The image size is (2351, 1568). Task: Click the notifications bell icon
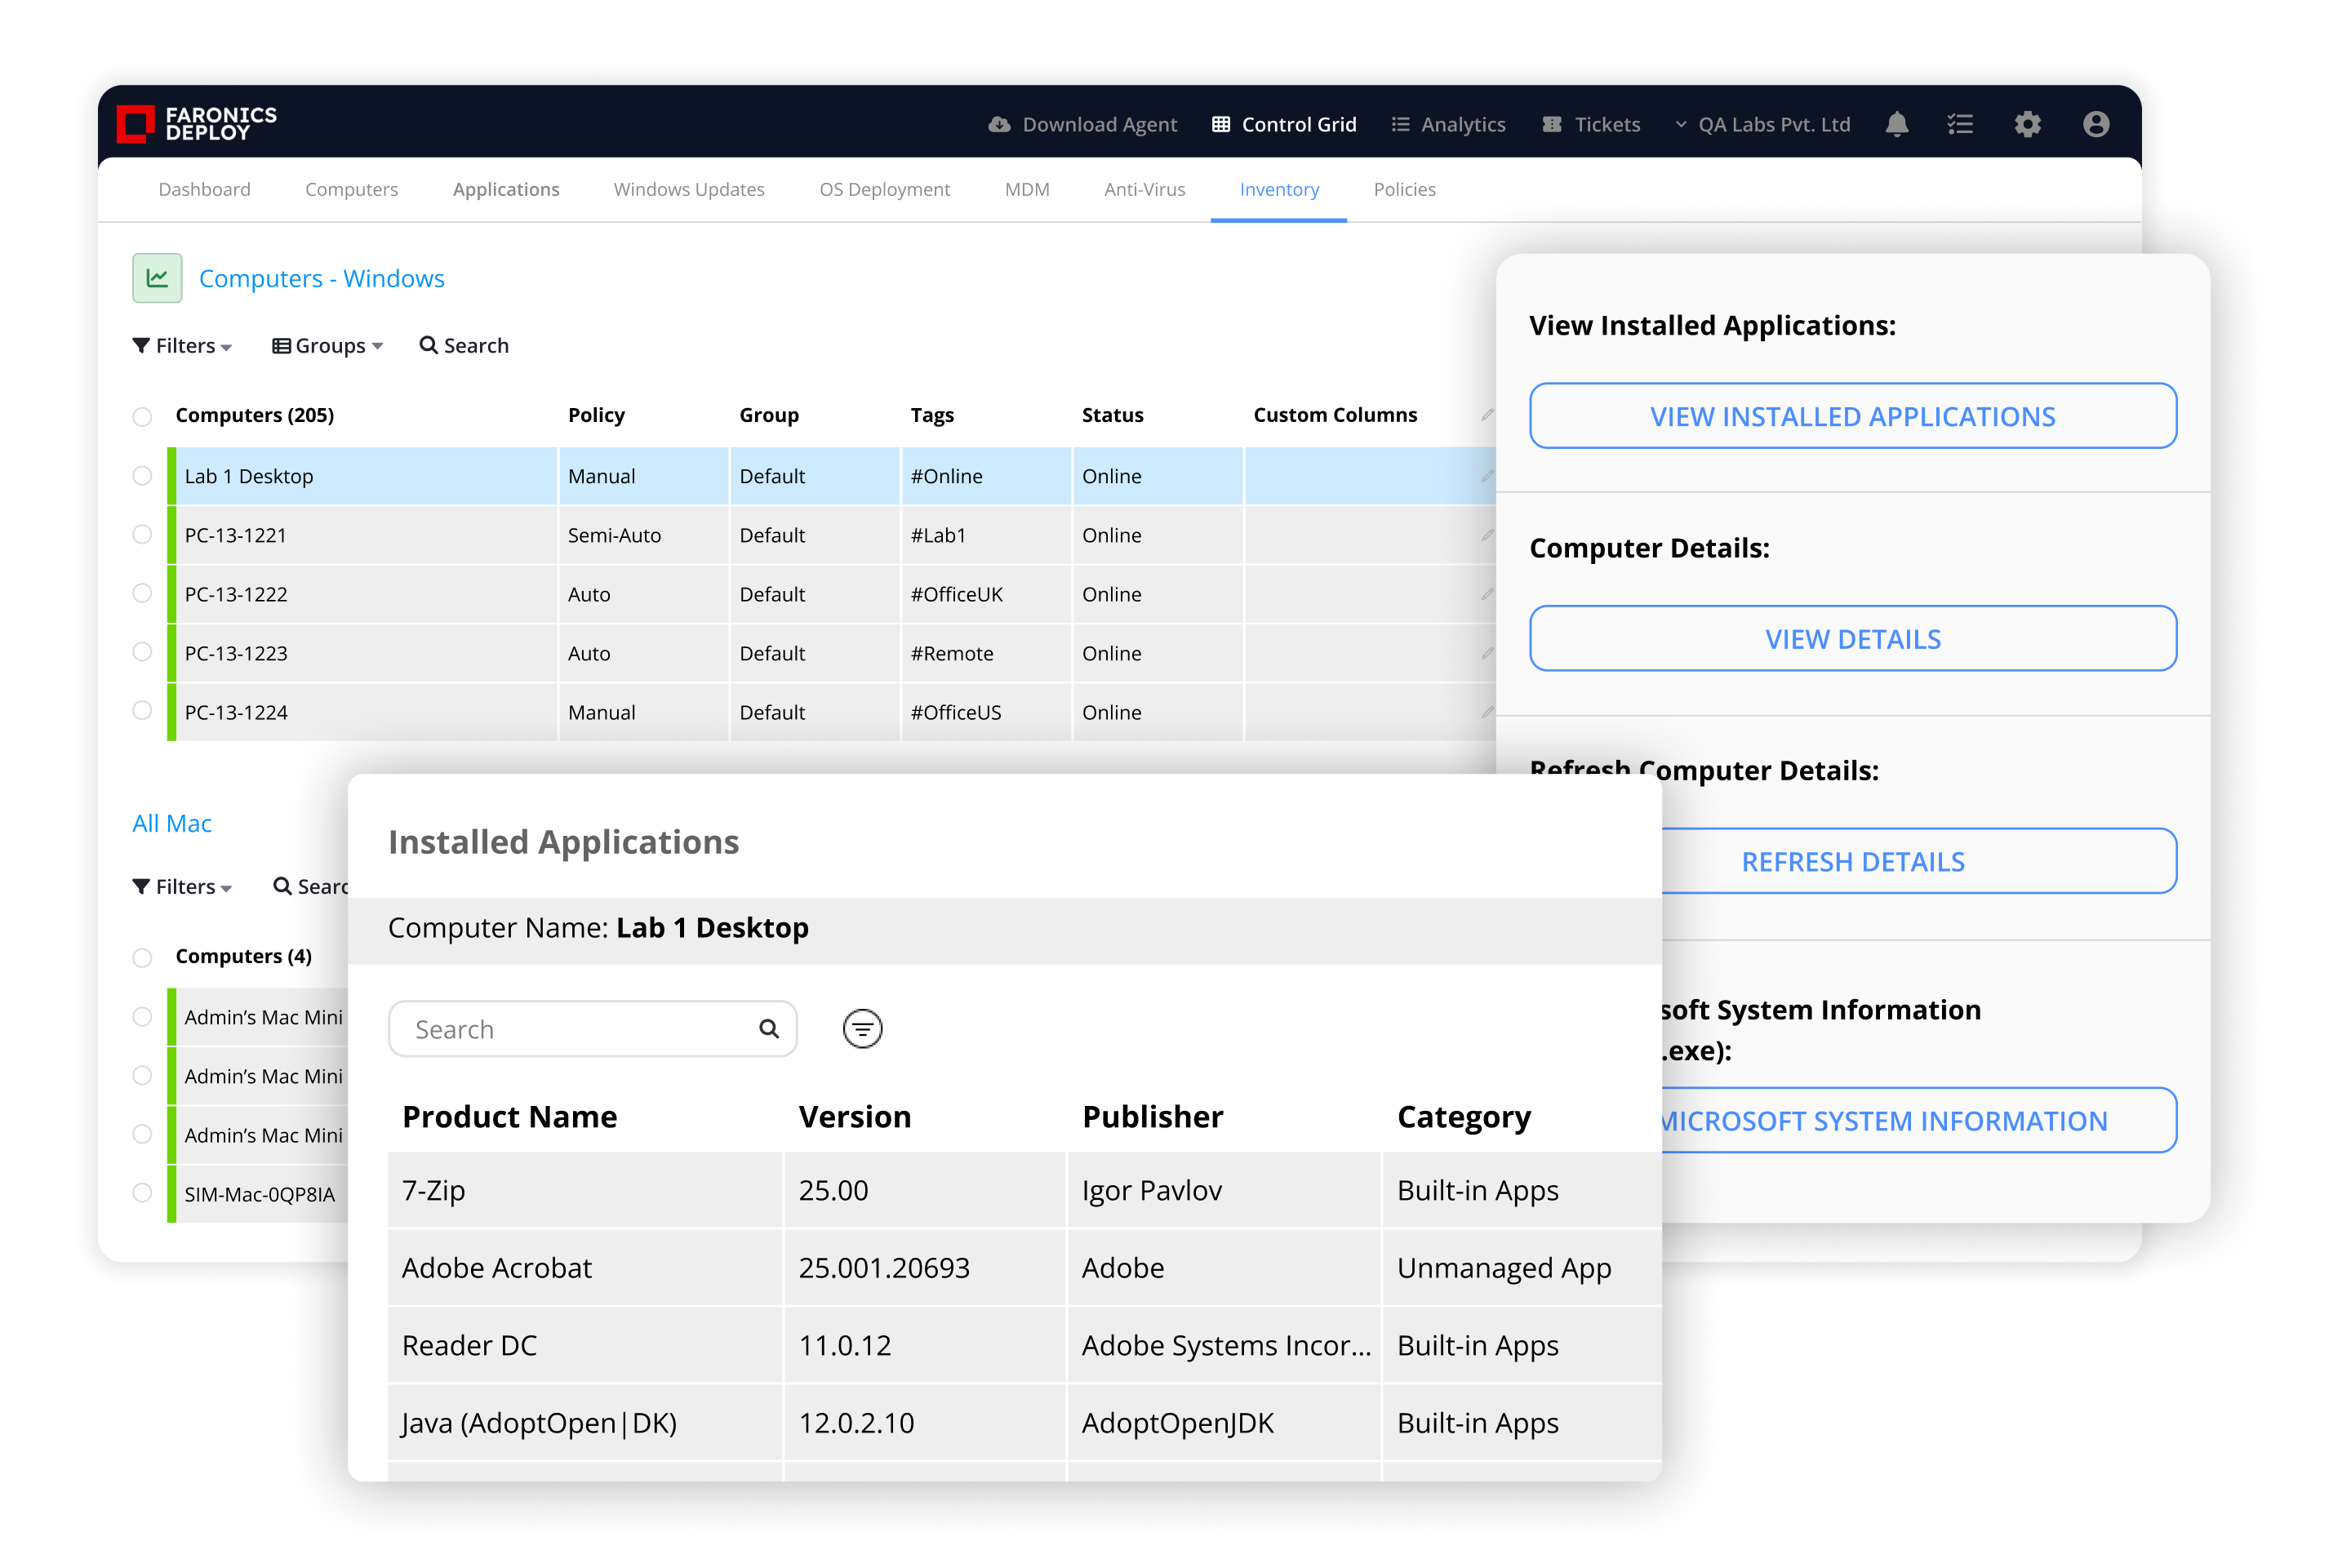pyautogui.click(x=1896, y=124)
